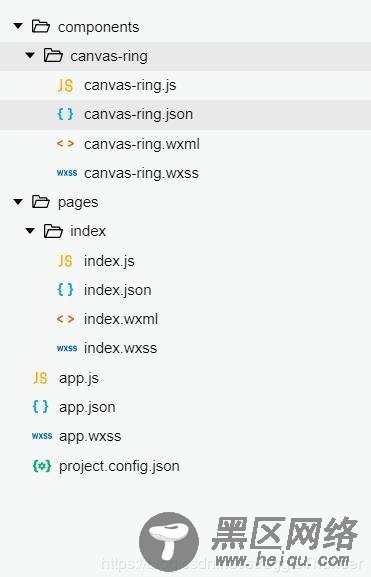Open app.json file
Viewport: 371px width, 577px height.
coord(87,407)
